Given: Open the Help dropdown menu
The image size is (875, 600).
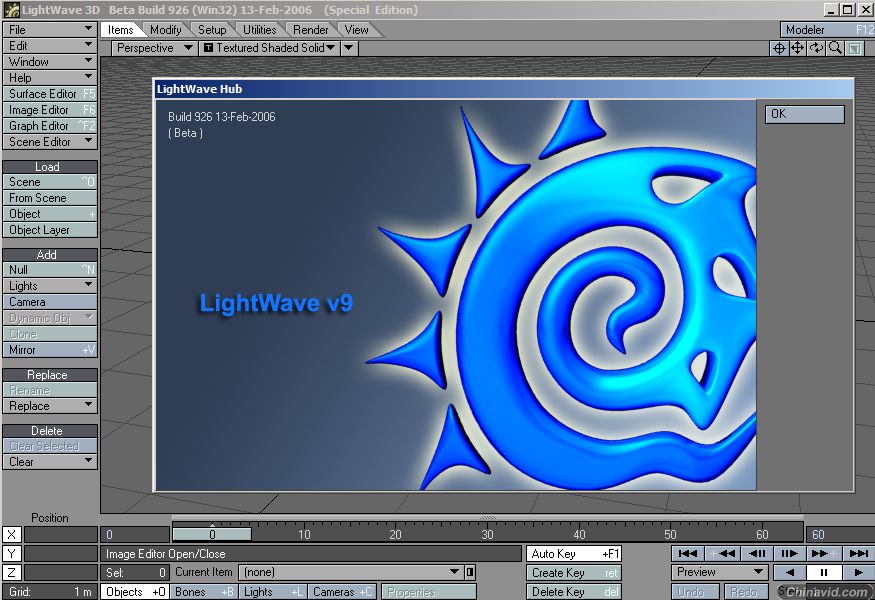Looking at the screenshot, I should coord(50,78).
